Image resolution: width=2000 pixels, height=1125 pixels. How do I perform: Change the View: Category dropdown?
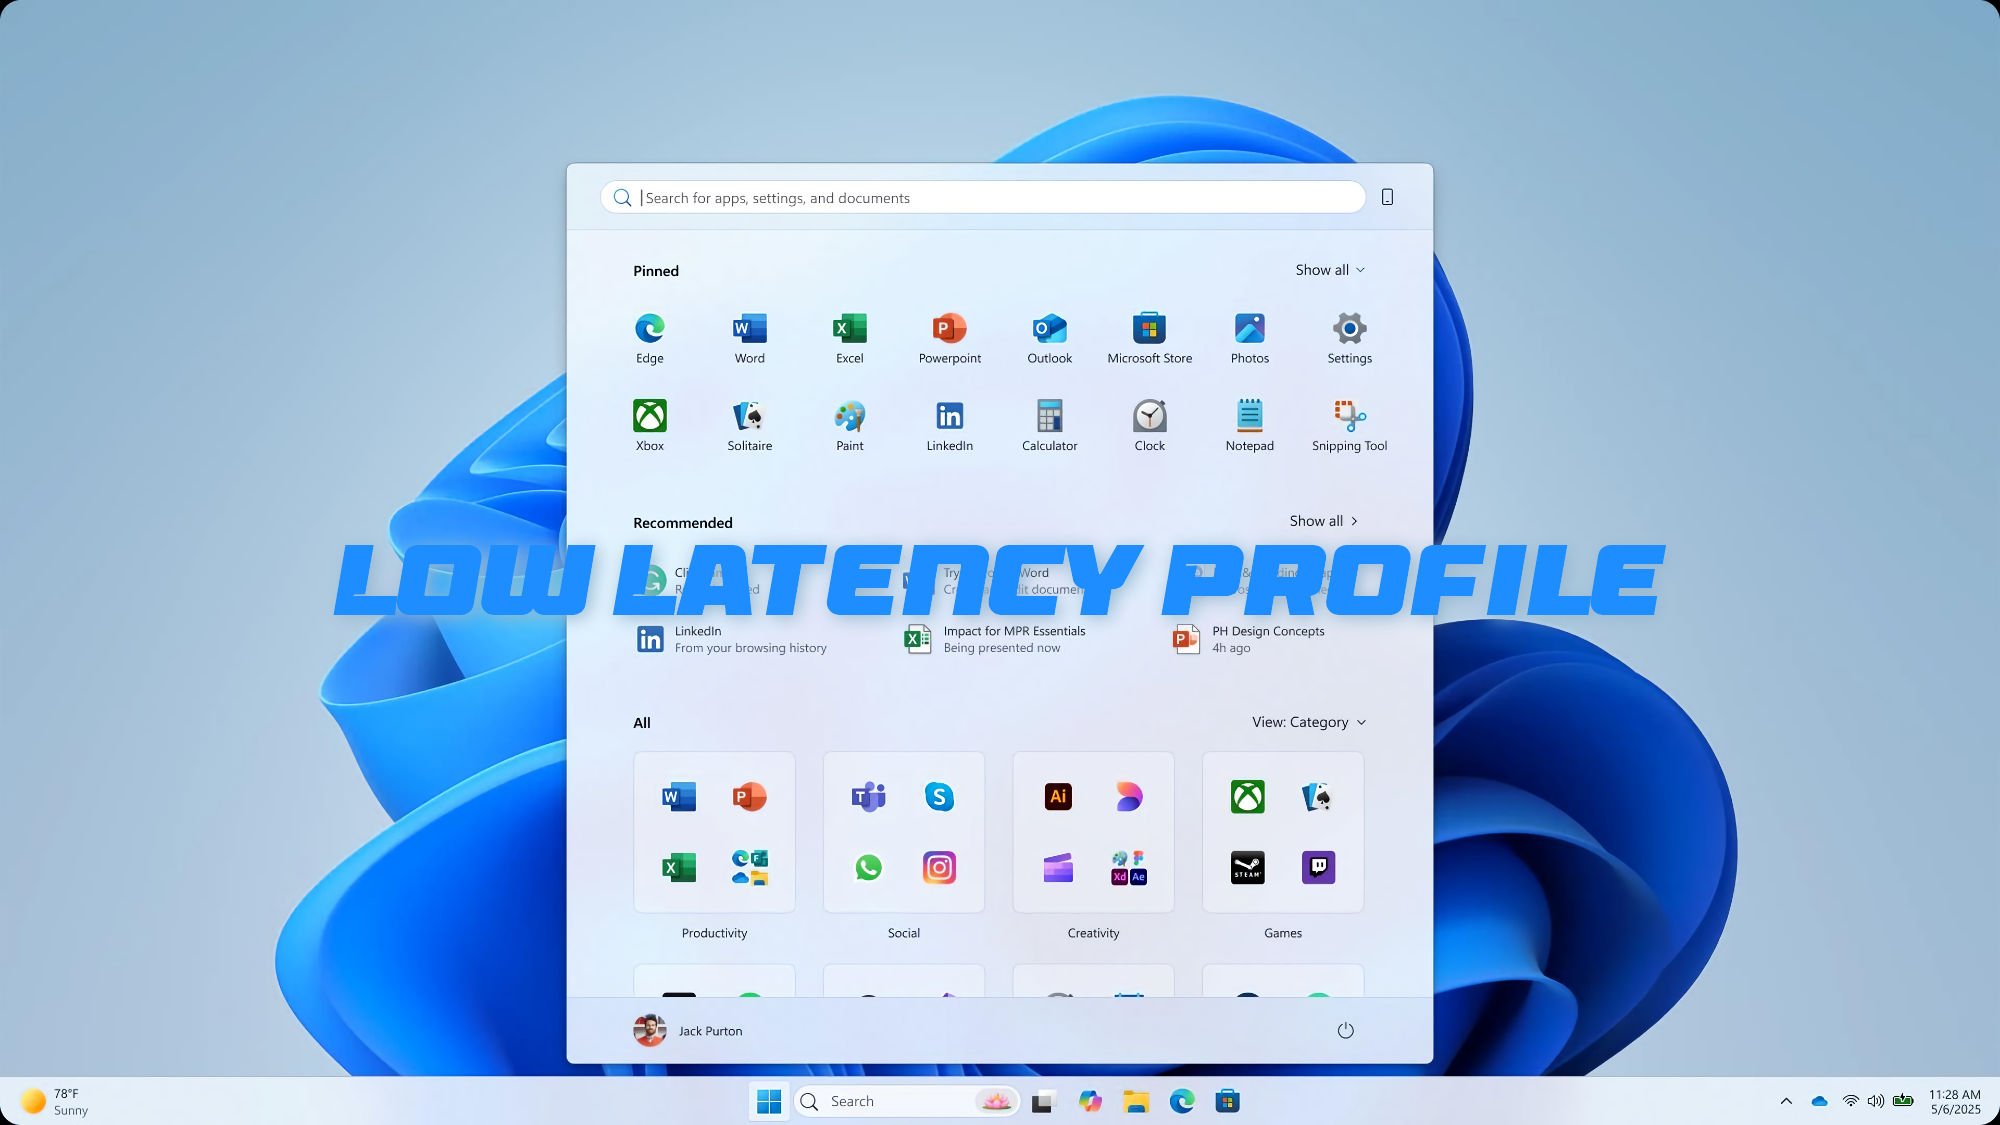(1309, 722)
